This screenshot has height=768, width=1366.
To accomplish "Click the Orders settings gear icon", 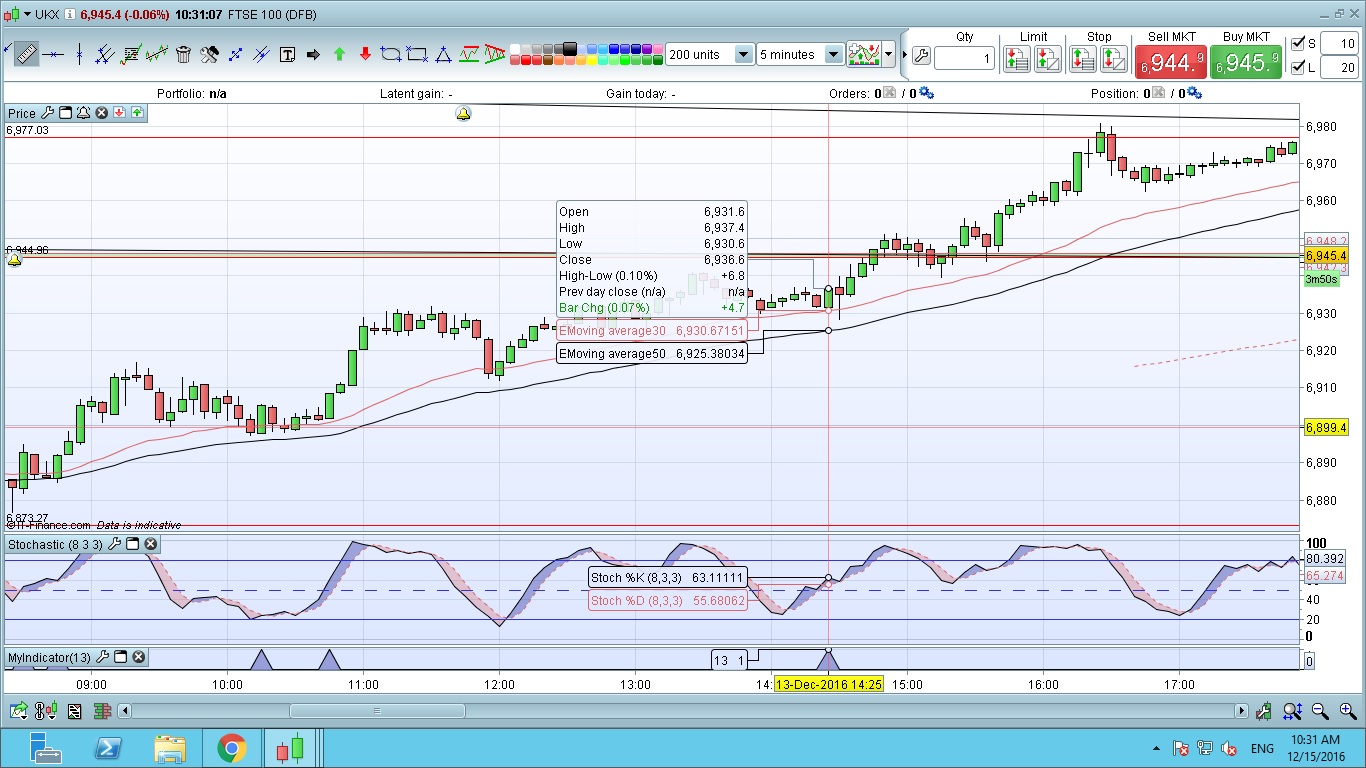I will click(926, 93).
